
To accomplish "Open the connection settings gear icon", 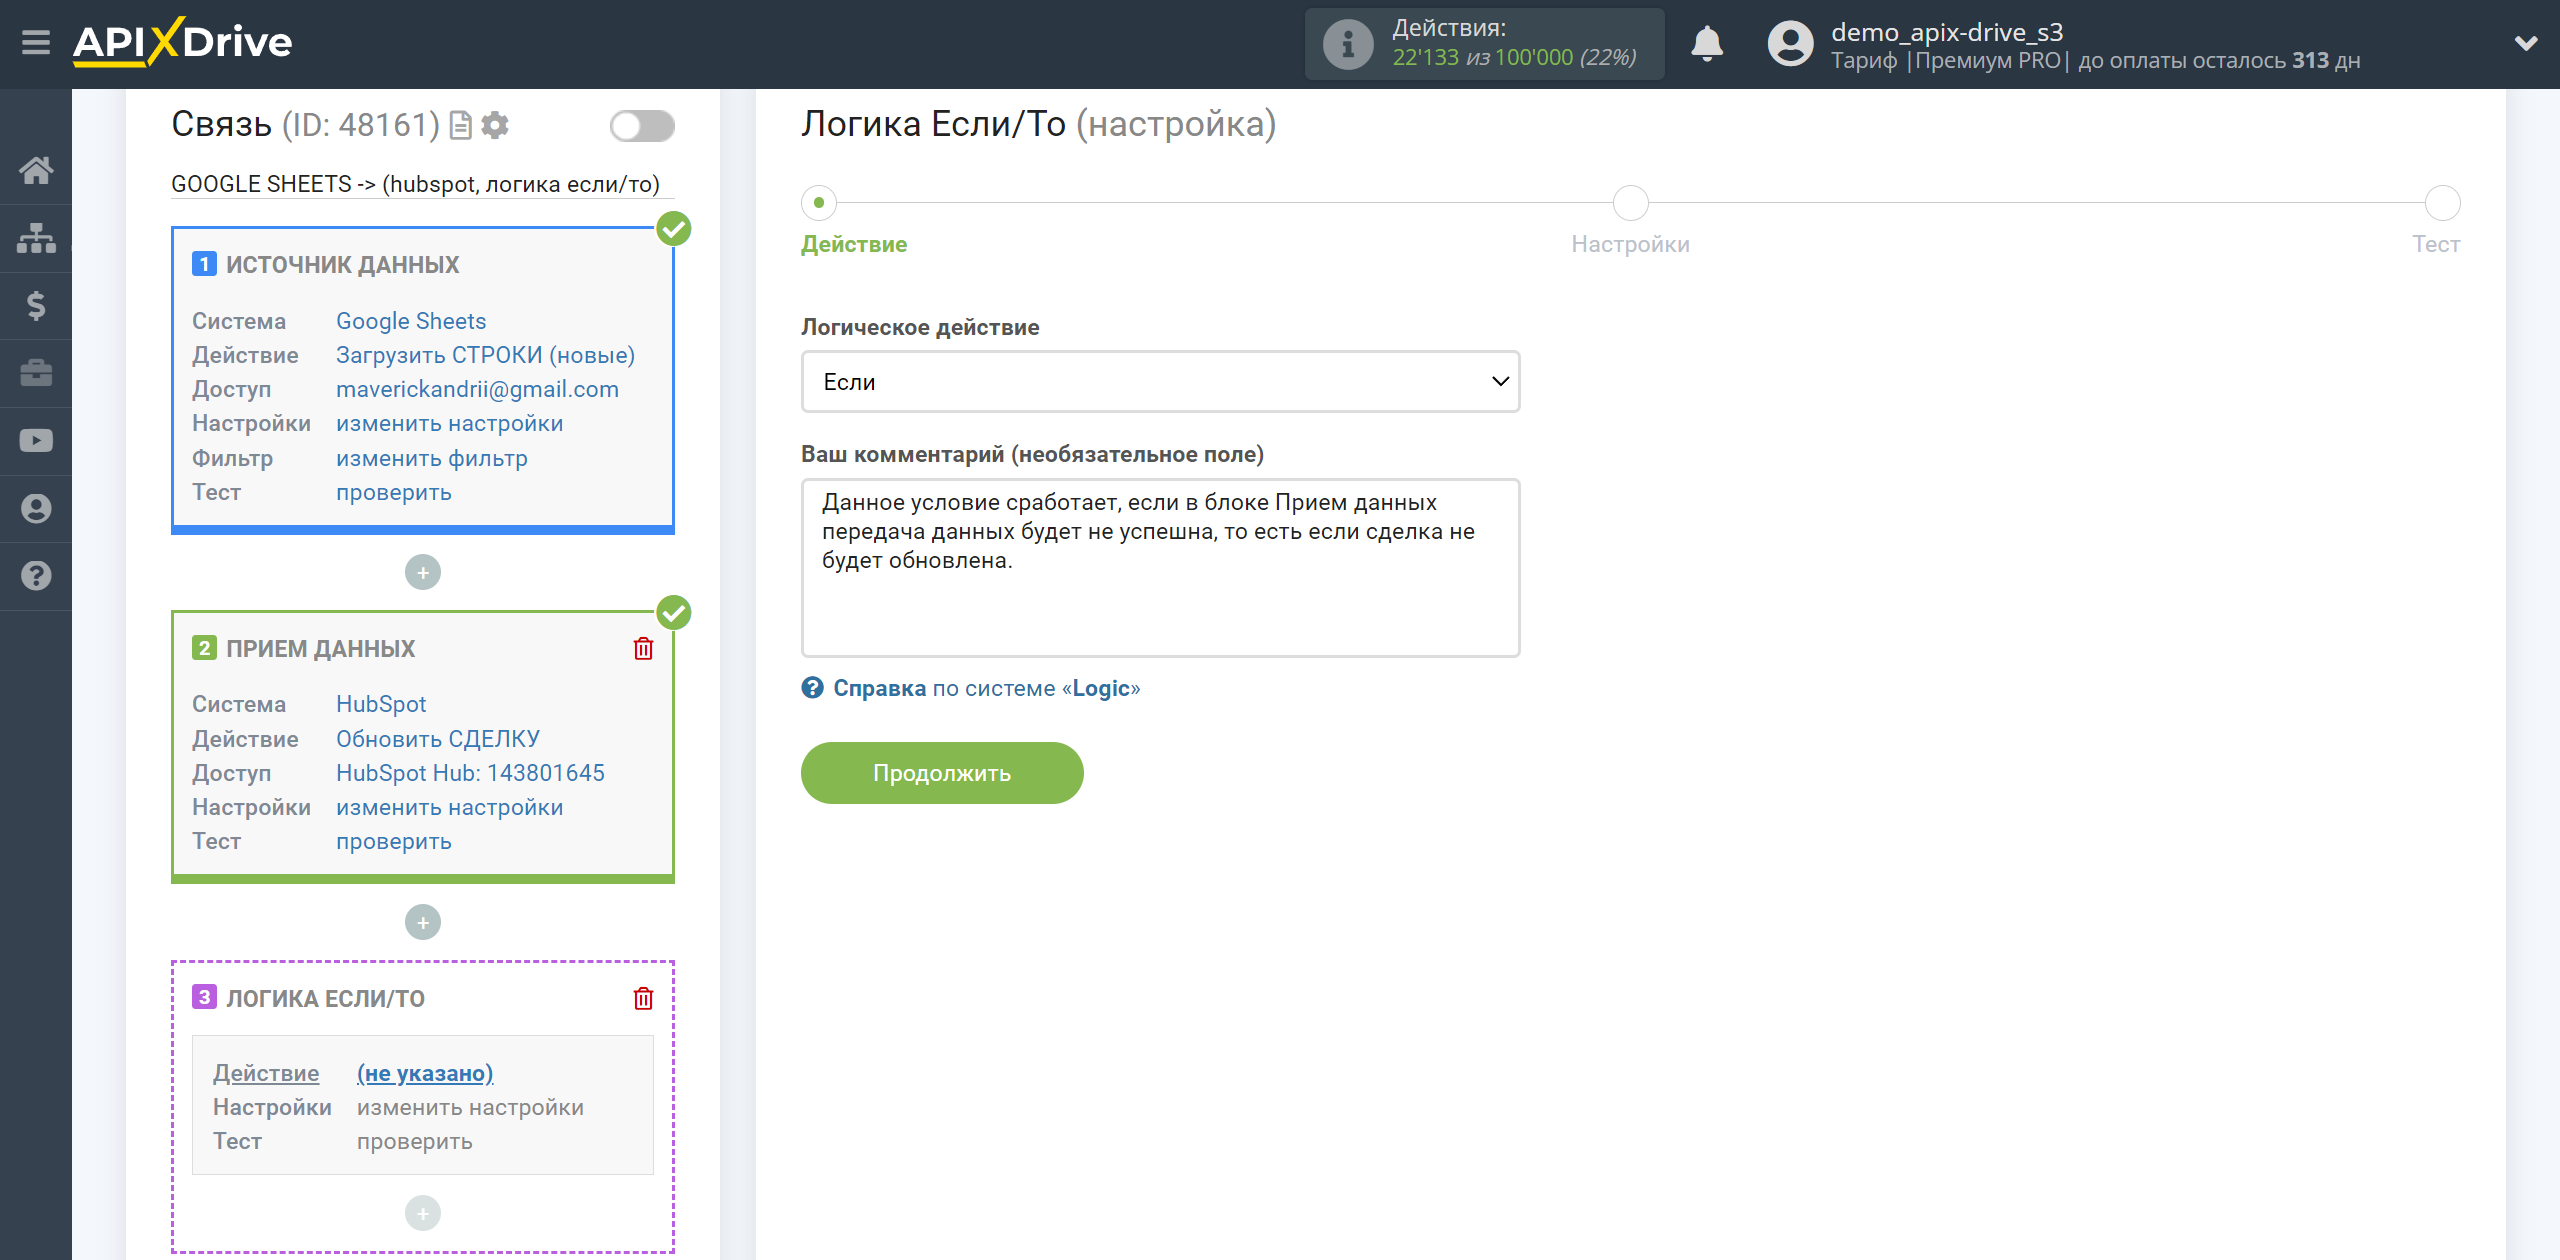I will tap(495, 125).
